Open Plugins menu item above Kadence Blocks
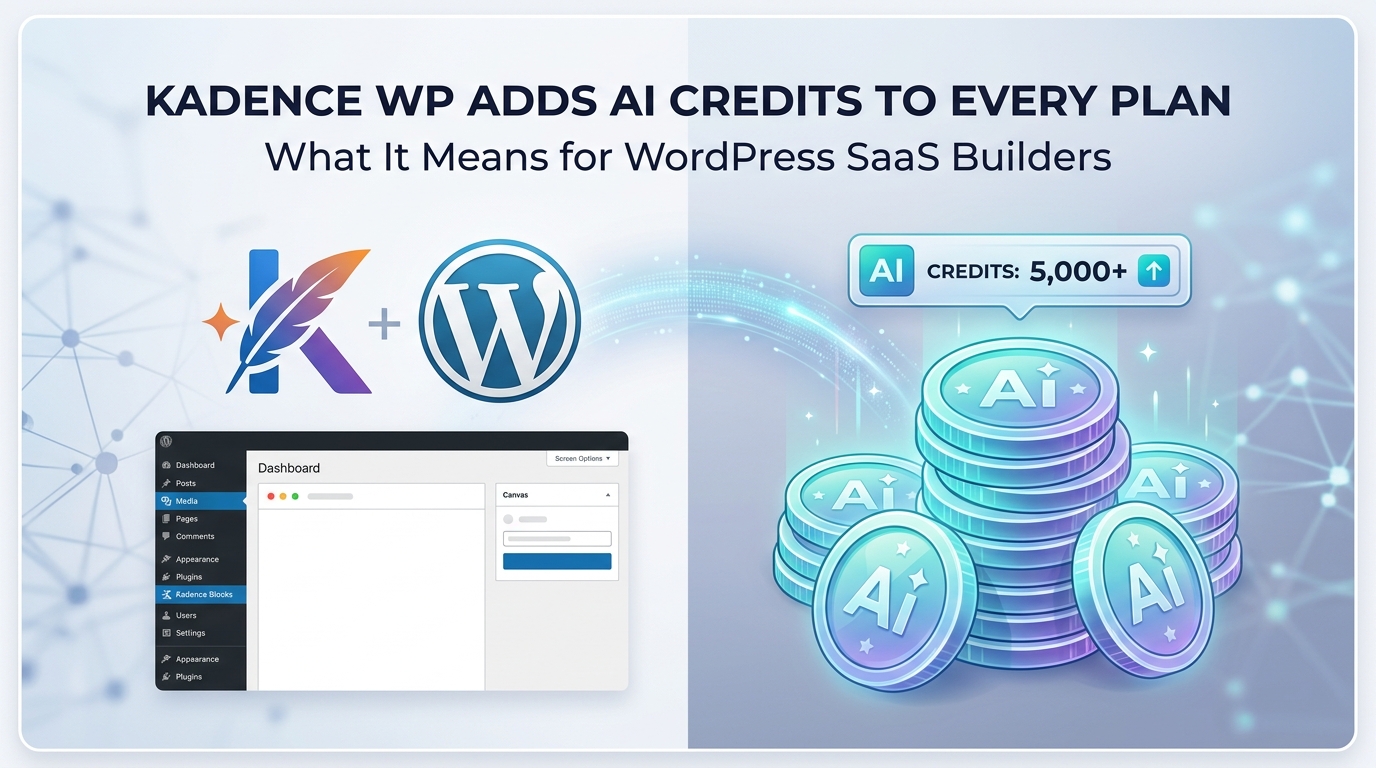This screenshot has height=768, width=1376. [x=200, y=577]
